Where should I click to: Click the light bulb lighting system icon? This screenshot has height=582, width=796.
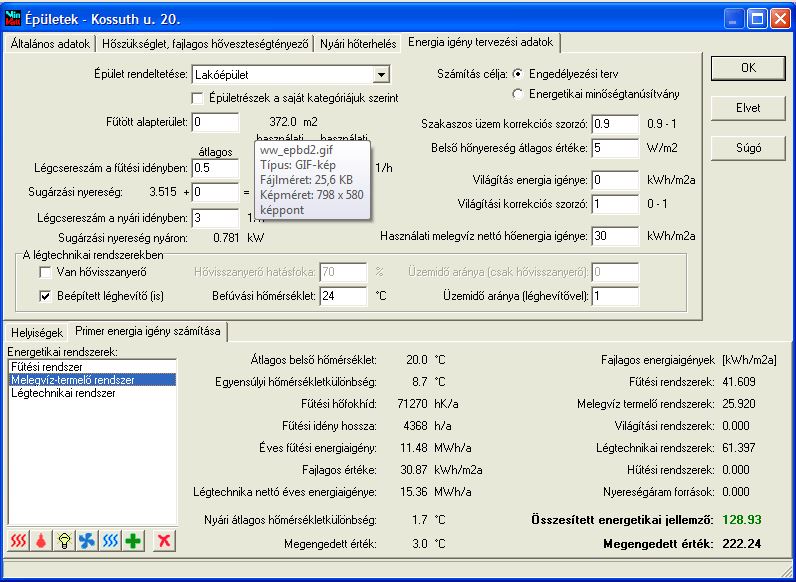pyautogui.click(x=64, y=541)
